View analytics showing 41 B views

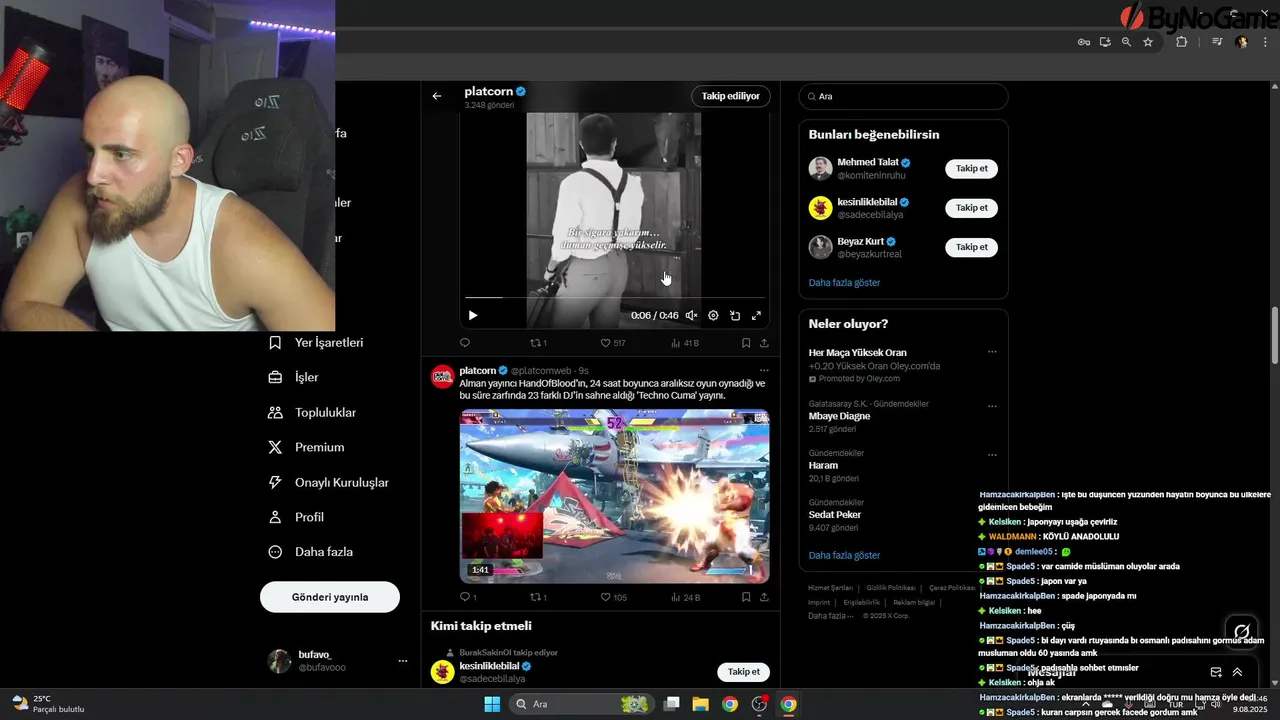pyautogui.click(x=684, y=343)
